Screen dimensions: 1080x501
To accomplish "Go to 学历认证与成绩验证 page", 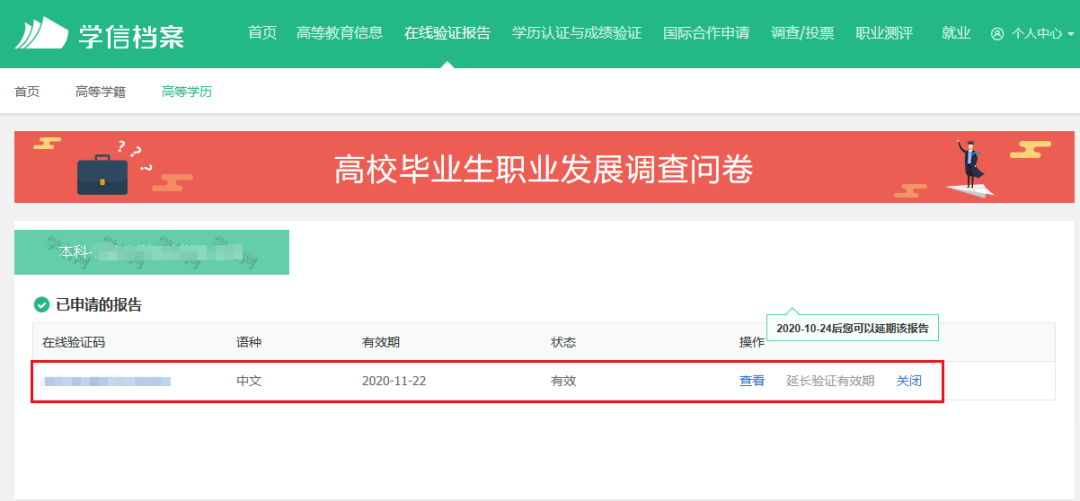I will 577,33.
